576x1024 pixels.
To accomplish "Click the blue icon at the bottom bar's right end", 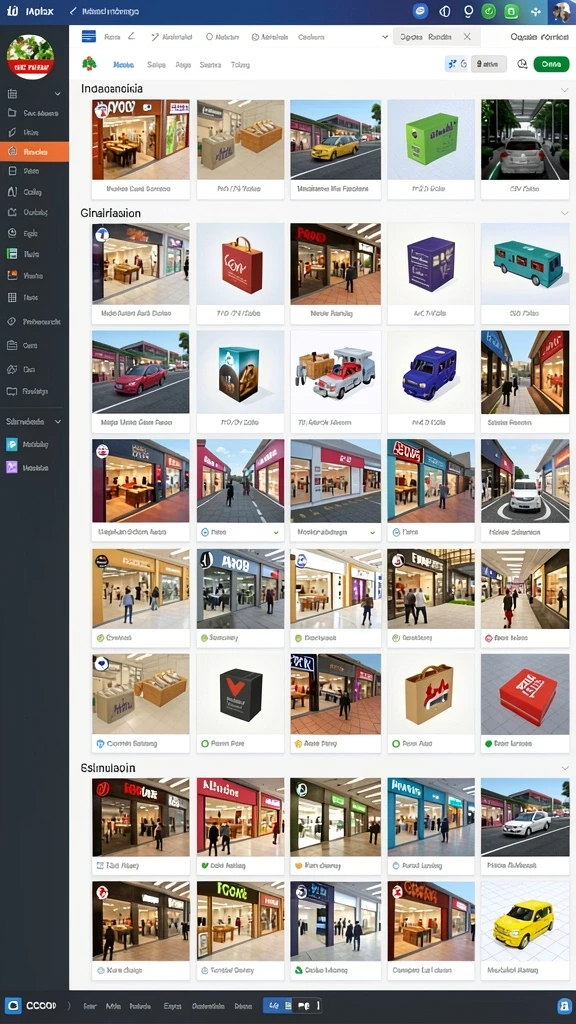I will tap(564, 1006).
